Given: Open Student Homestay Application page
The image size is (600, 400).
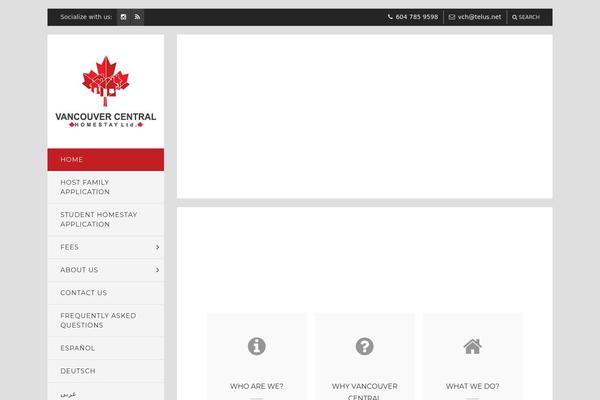Looking at the screenshot, I should [x=106, y=219].
